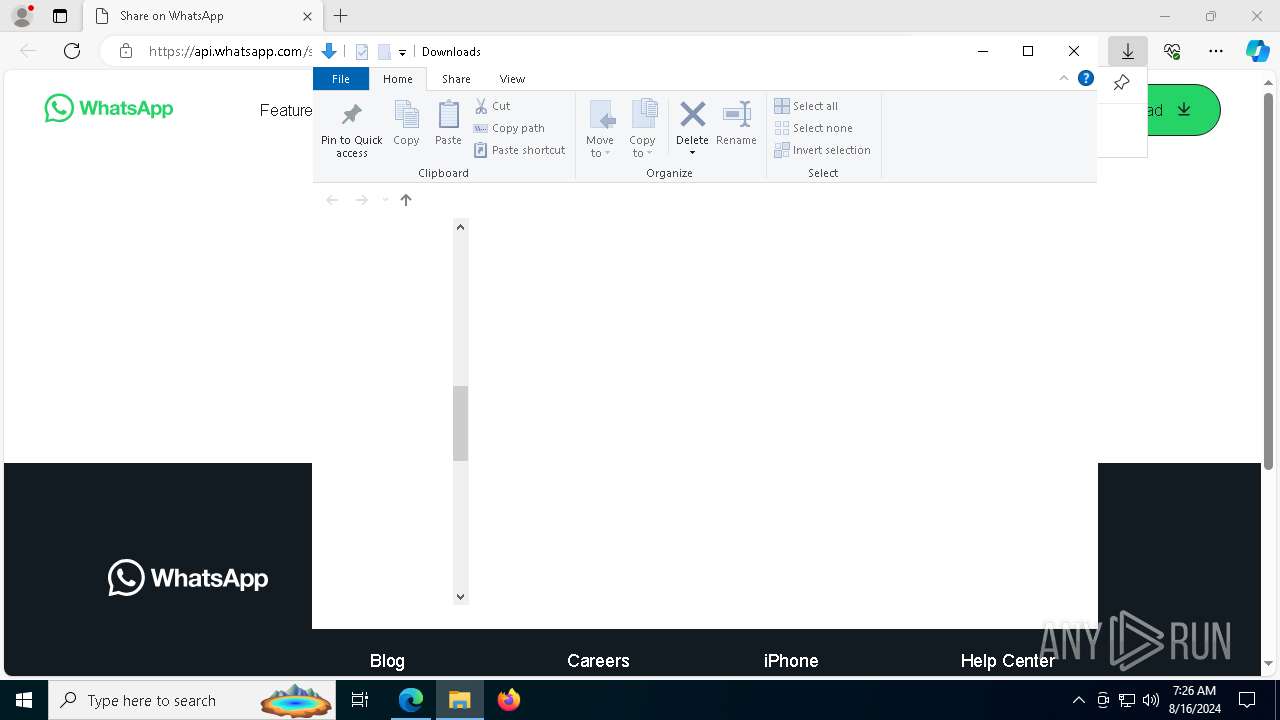The width and height of the screenshot is (1280, 720).
Task: Close the Share on WhatsApp tab
Action: (x=307, y=16)
